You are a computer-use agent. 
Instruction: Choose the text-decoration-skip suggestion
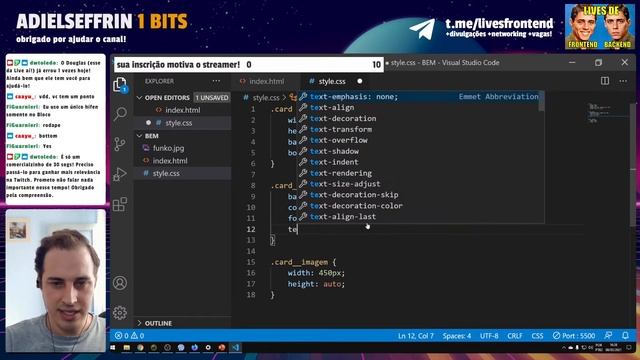[x=418, y=195]
